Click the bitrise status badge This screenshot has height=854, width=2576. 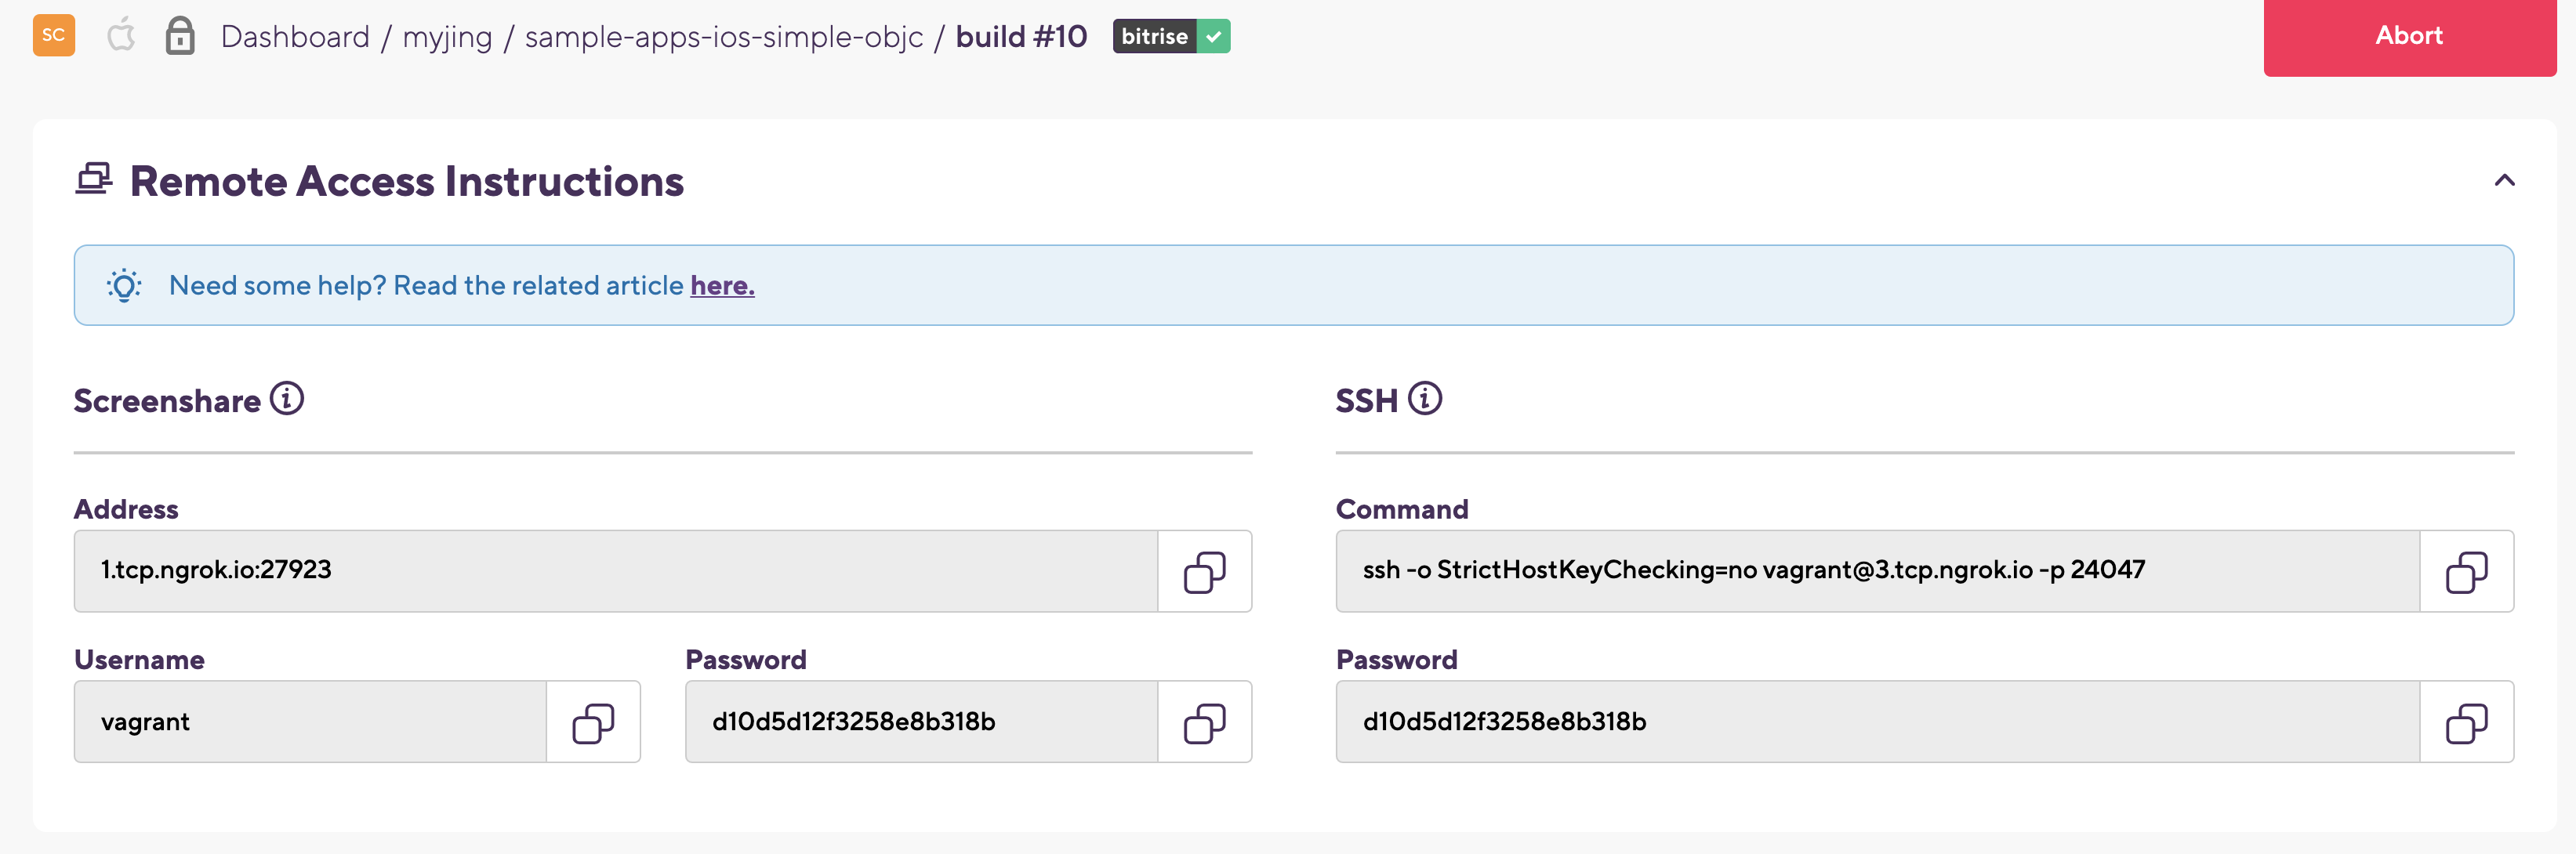coord(1171,37)
